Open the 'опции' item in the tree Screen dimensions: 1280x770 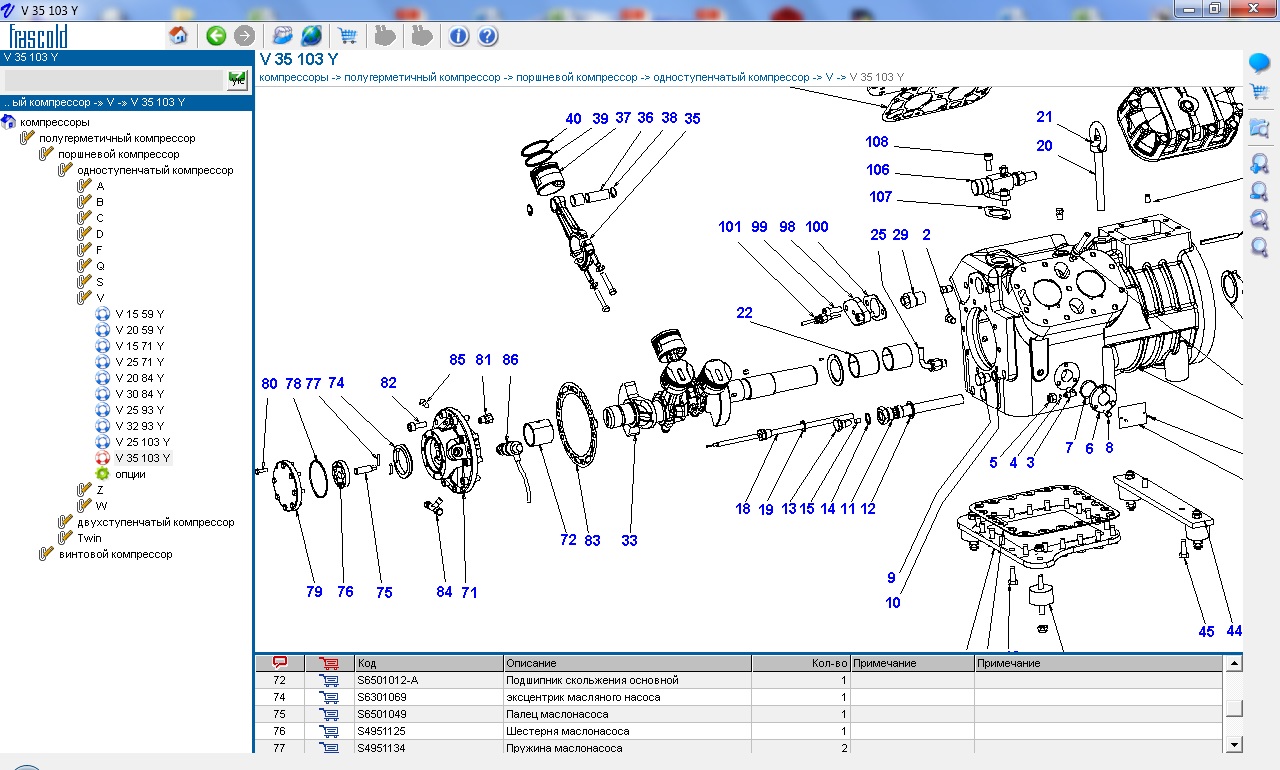tap(130, 474)
